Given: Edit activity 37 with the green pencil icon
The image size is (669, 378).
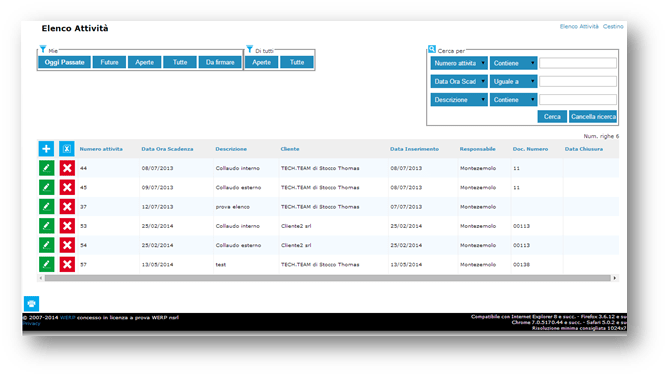Looking at the screenshot, I should click(47, 206).
